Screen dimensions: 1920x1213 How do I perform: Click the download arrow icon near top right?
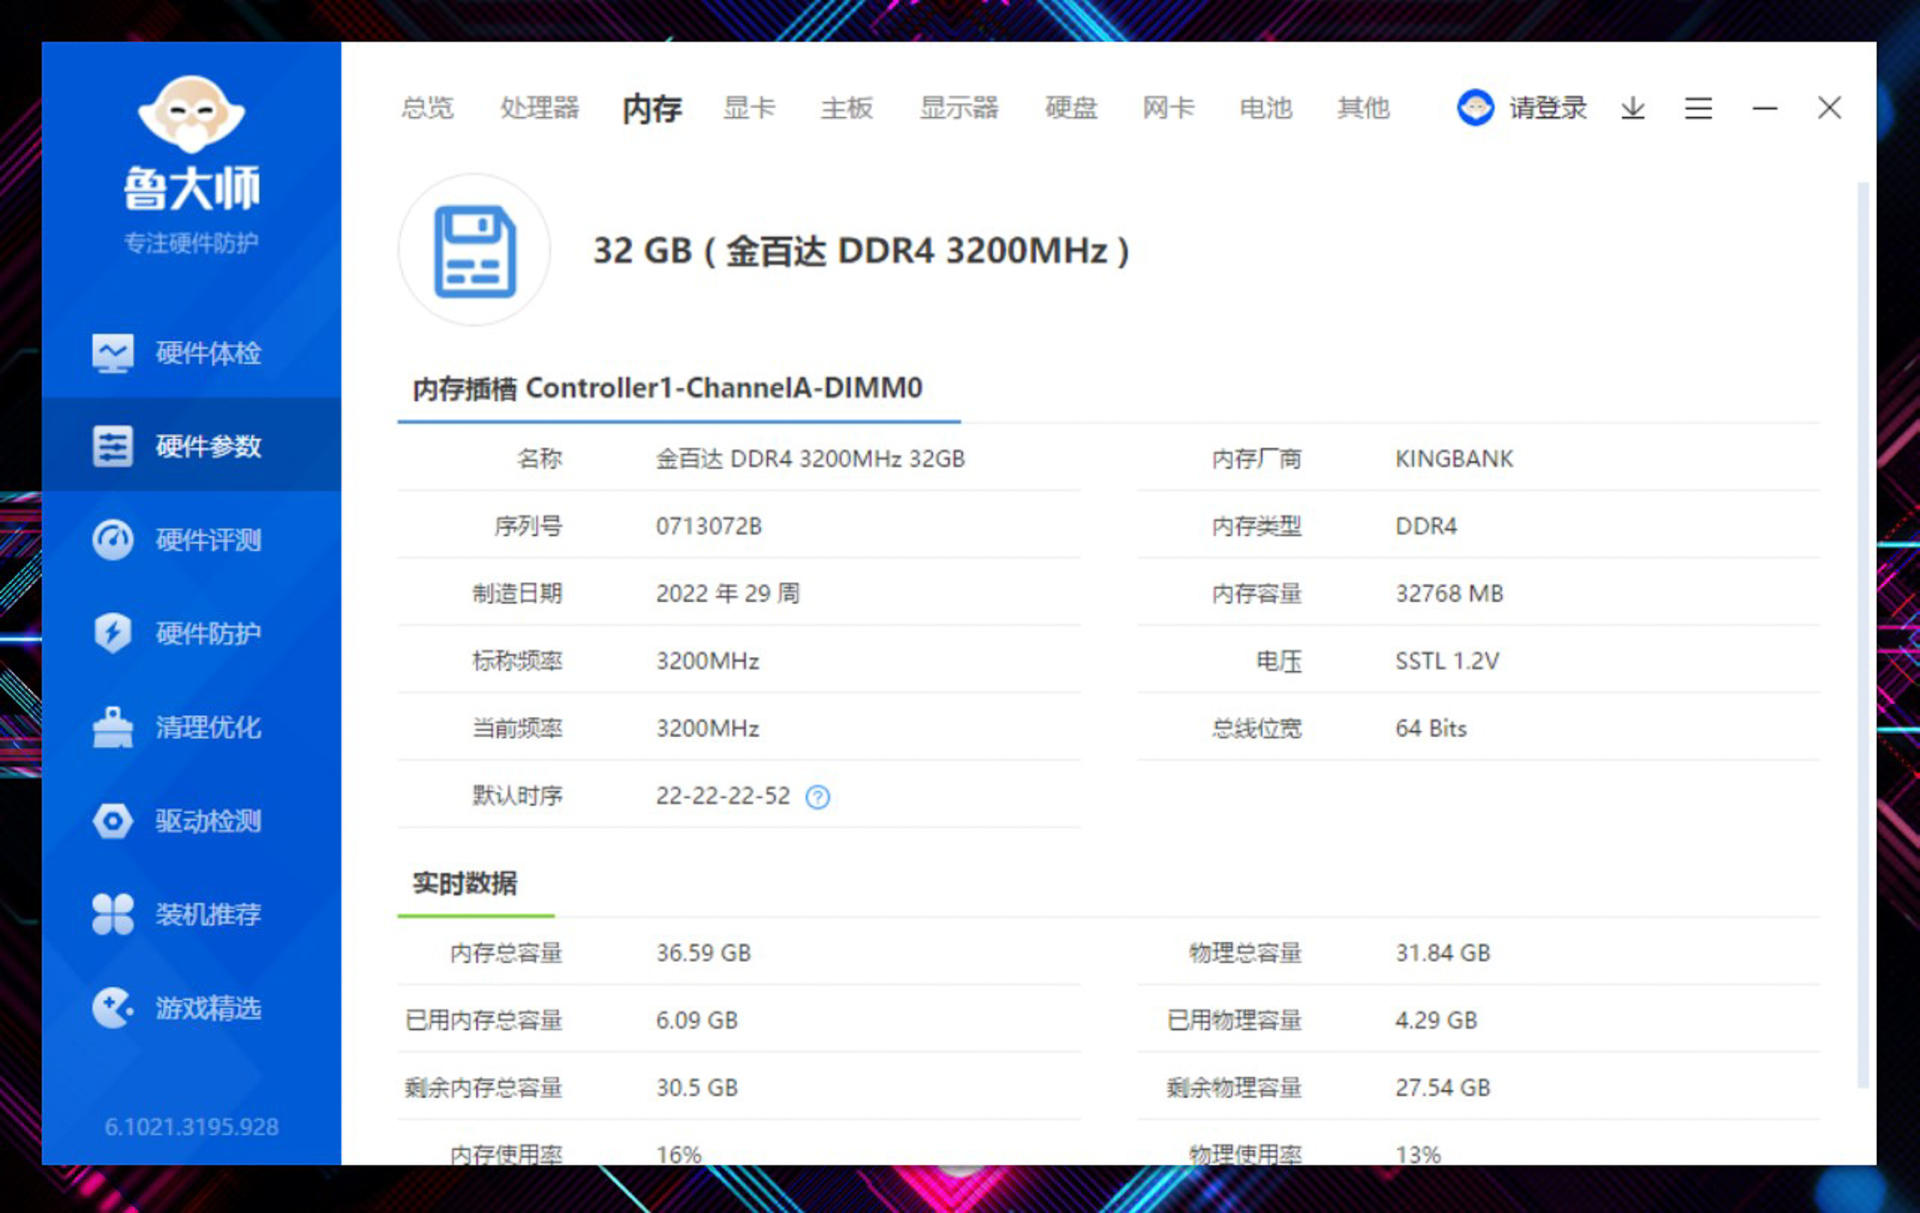coord(1632,108)
